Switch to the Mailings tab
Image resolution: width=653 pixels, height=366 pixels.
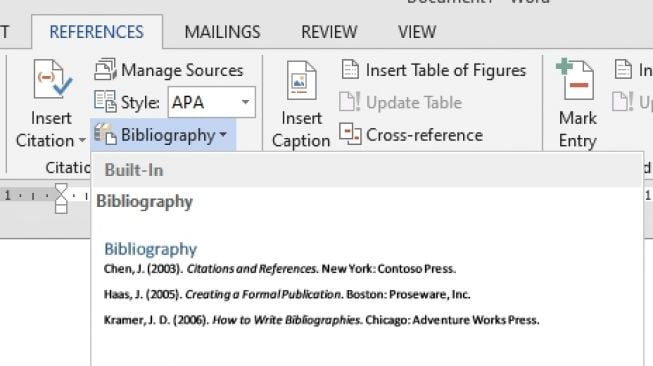(x=222, y=32)
